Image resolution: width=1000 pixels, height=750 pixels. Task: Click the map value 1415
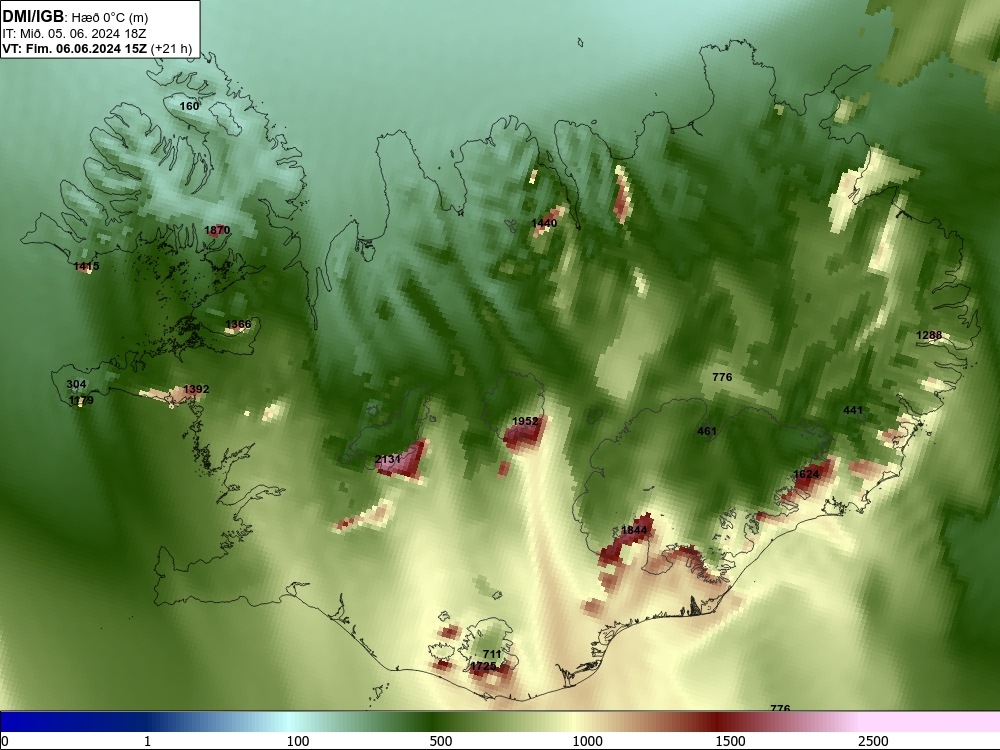(x=86, y=267)
